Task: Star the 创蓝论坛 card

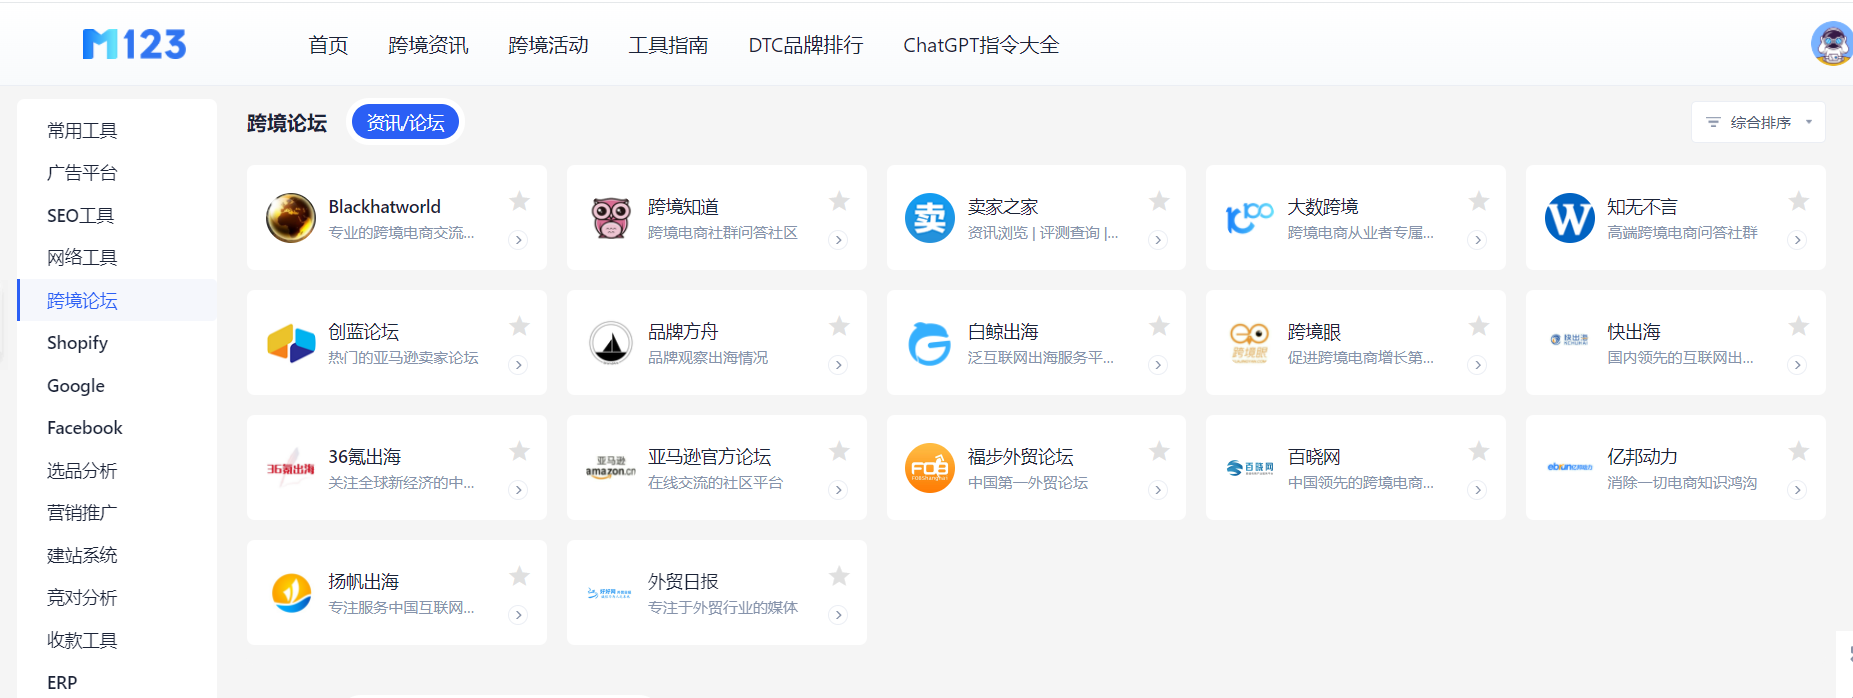Action: click(519, 326)
